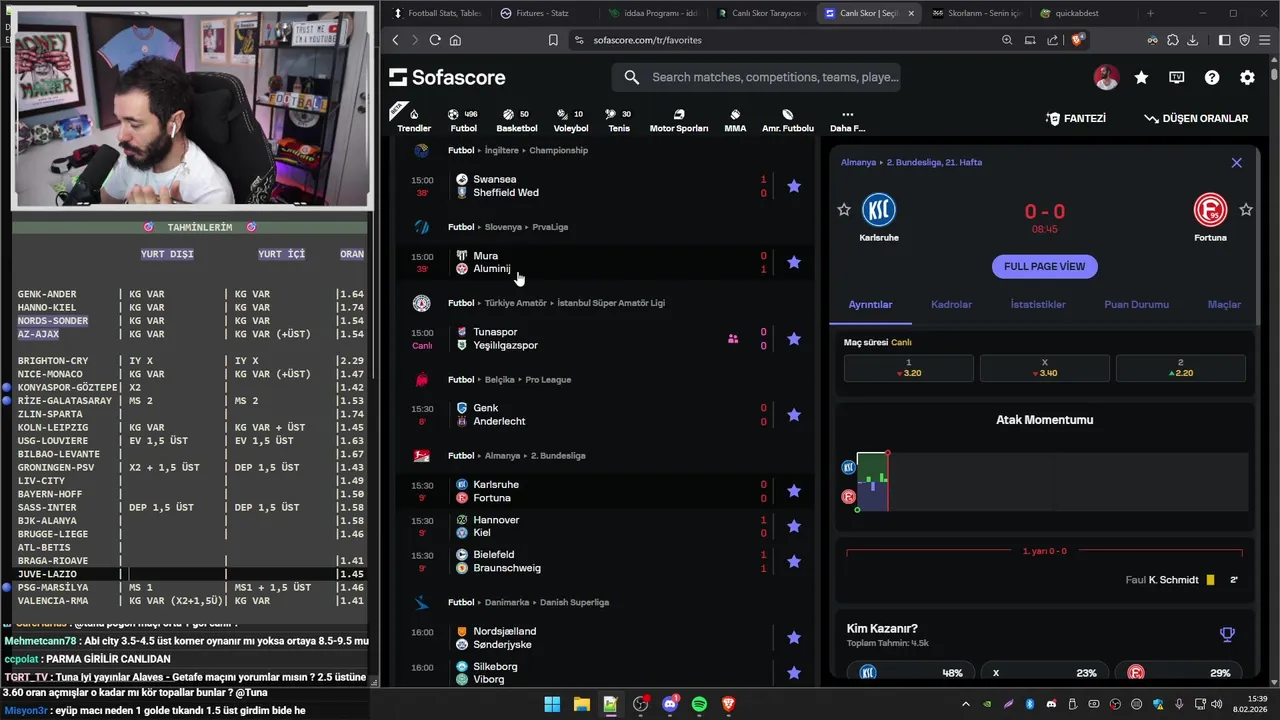The image size is (1280, 720).
Task: Open the Sofascore help question mark icon
Action: click(1212, 77)
